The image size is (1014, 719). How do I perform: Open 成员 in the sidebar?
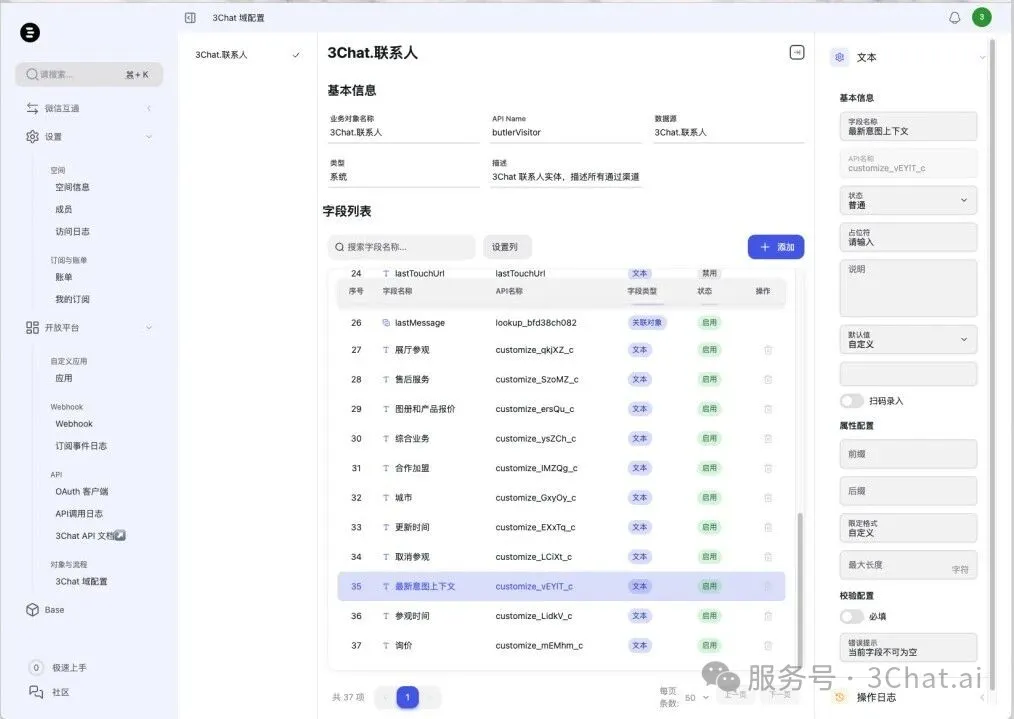click(x=63, y=209)
